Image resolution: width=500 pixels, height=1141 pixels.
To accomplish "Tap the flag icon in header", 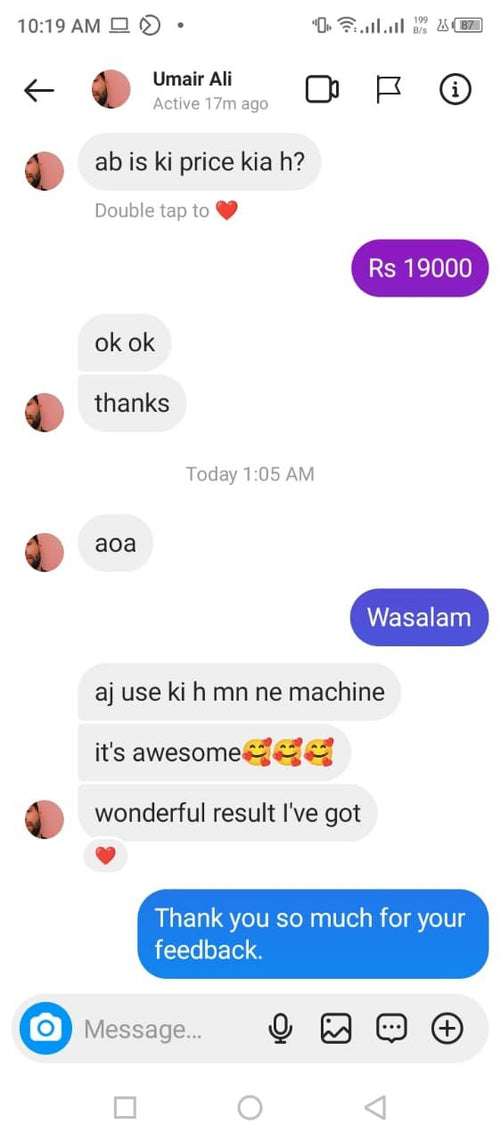I will 388,90.
